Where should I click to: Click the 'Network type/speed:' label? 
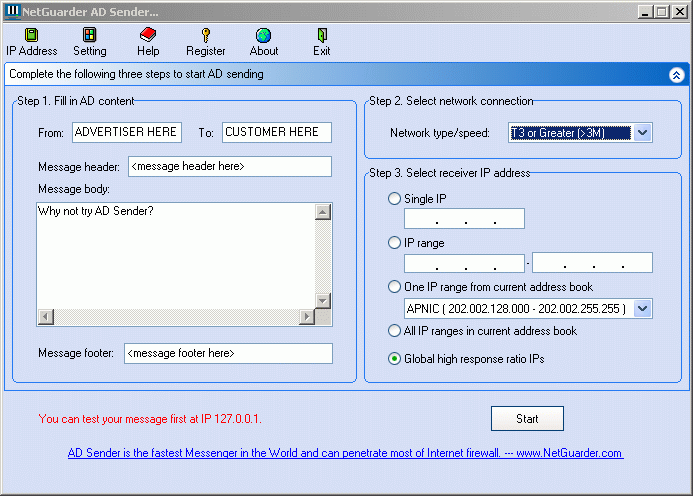click(x=440, y=133)
